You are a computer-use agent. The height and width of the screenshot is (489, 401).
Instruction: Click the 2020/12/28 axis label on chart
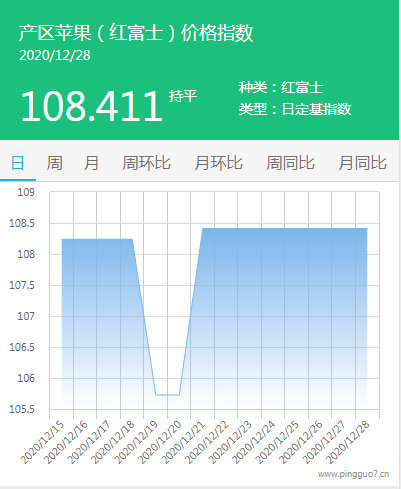click(x=348, y=442)
